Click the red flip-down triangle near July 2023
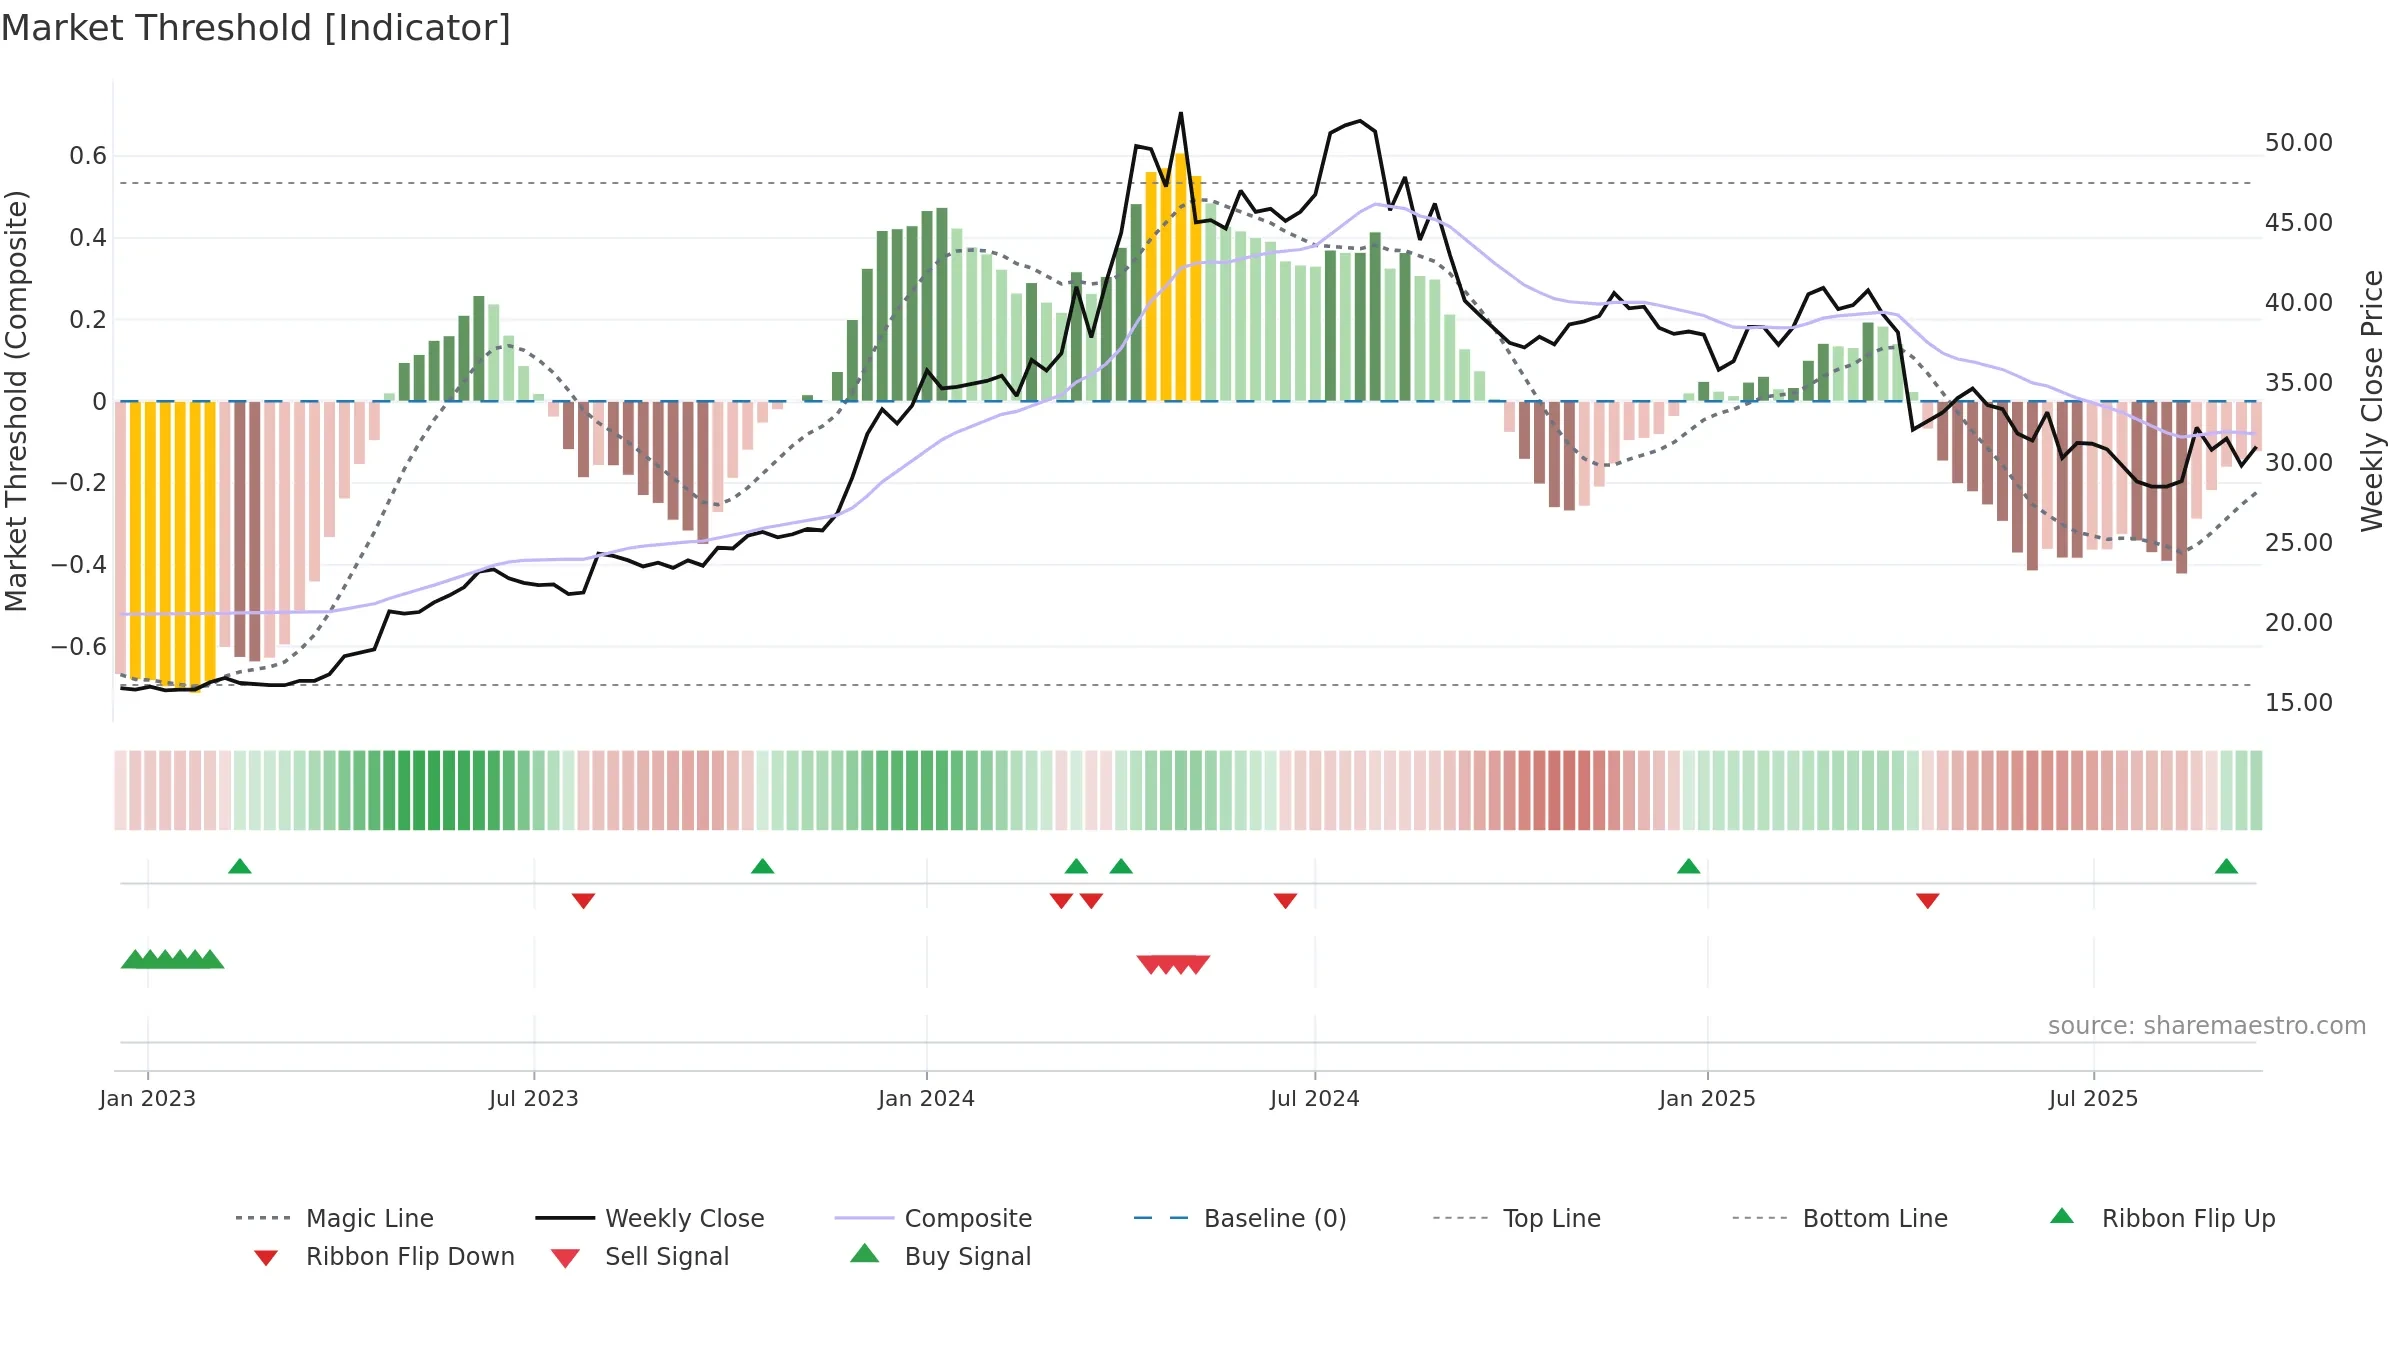 584,901
